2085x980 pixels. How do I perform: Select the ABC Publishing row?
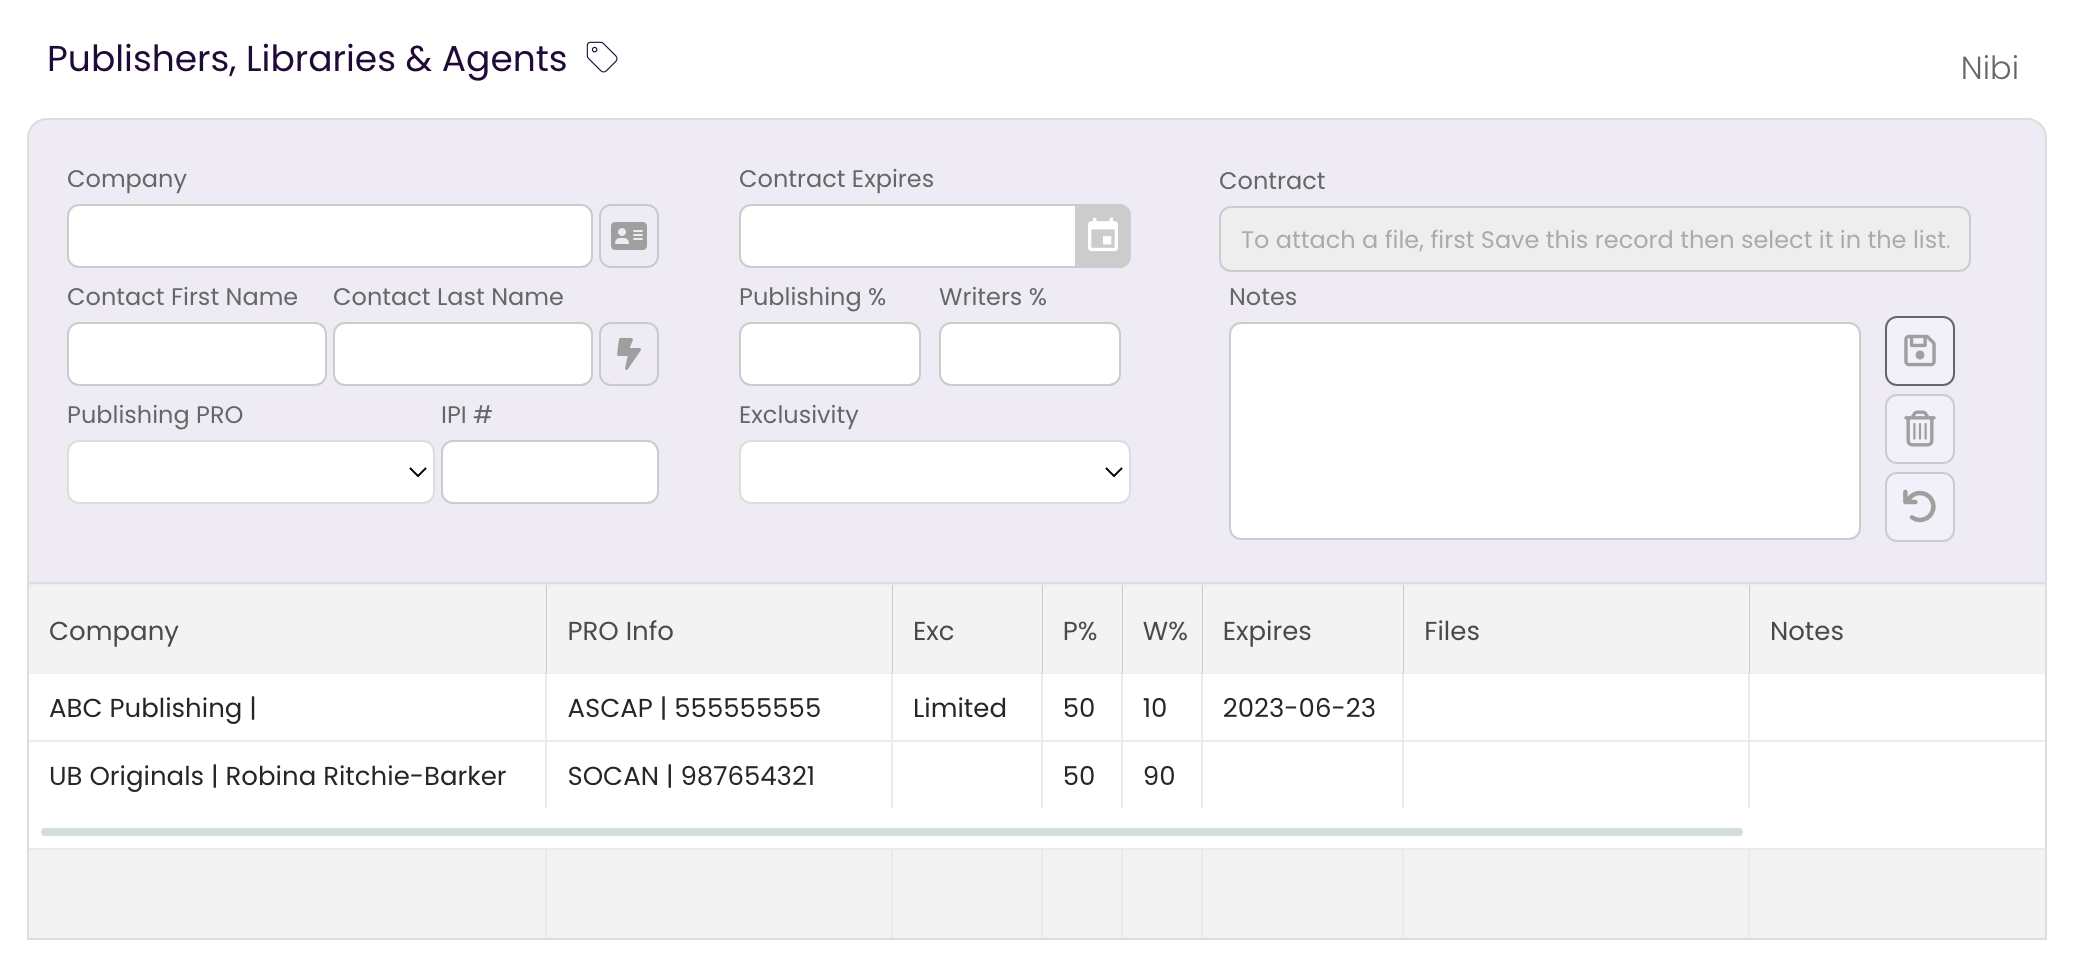click(1037, 708)
